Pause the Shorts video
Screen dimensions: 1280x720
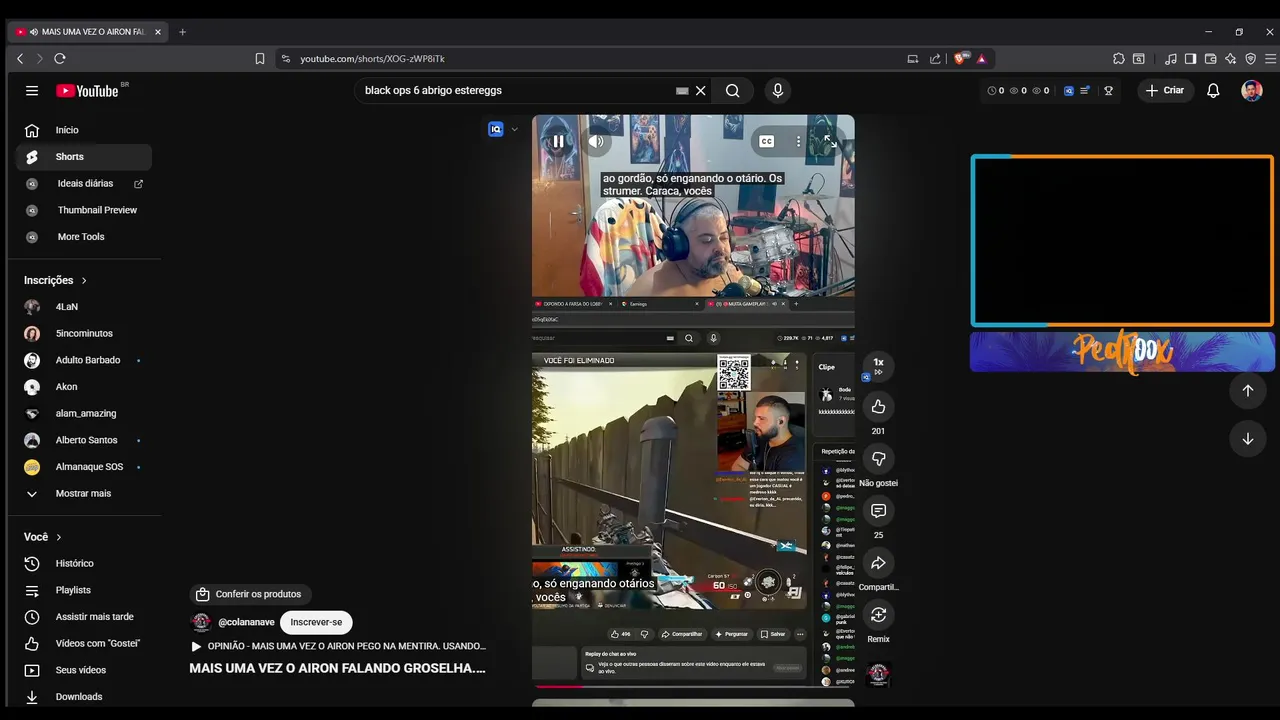pos(558,141)
